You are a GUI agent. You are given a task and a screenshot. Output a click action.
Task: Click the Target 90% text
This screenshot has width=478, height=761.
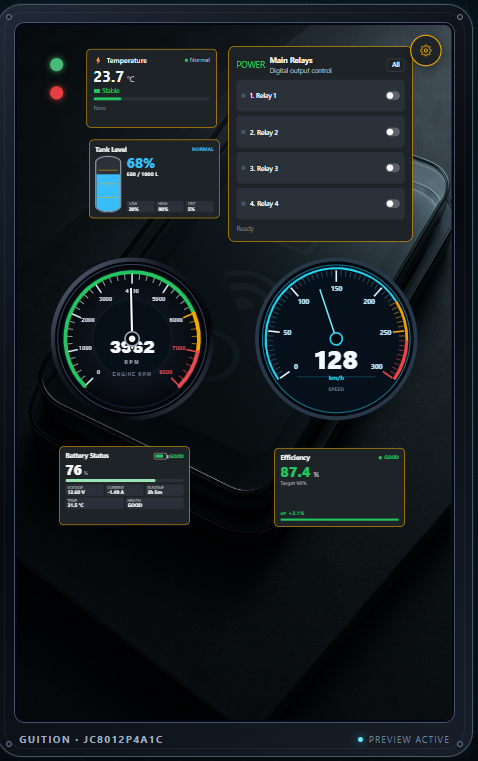(294, 483)
